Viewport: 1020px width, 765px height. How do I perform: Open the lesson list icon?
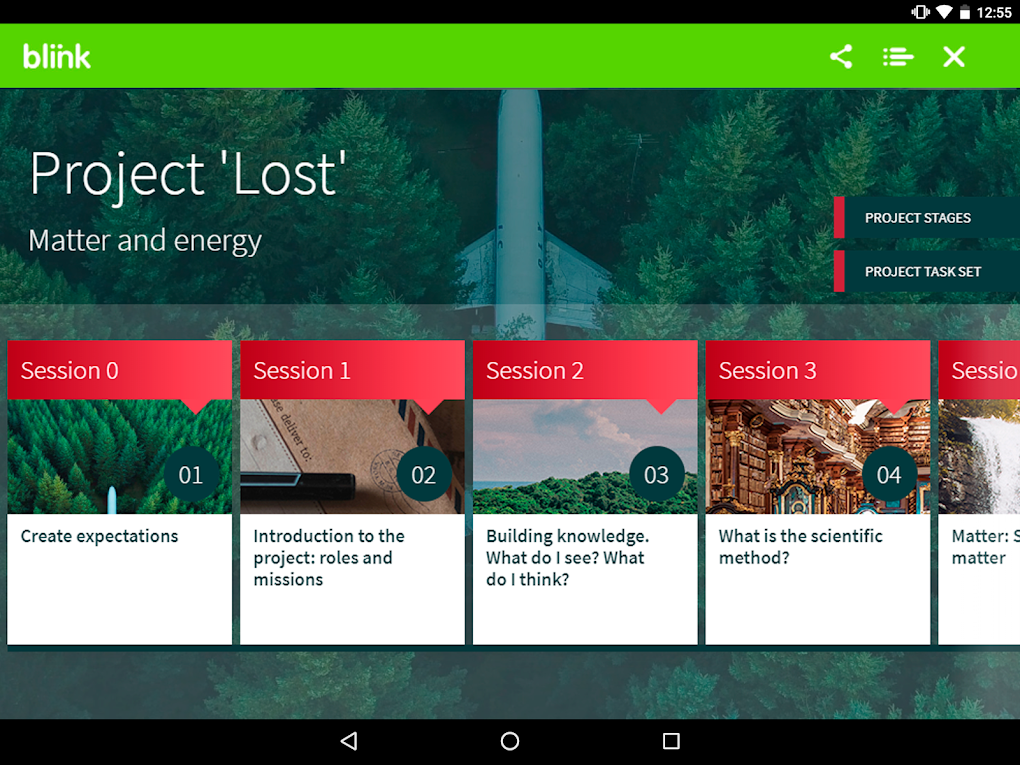click(897, 57)
